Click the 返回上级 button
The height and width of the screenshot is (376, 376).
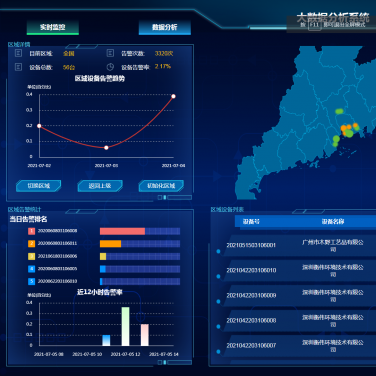coord(100,186)
